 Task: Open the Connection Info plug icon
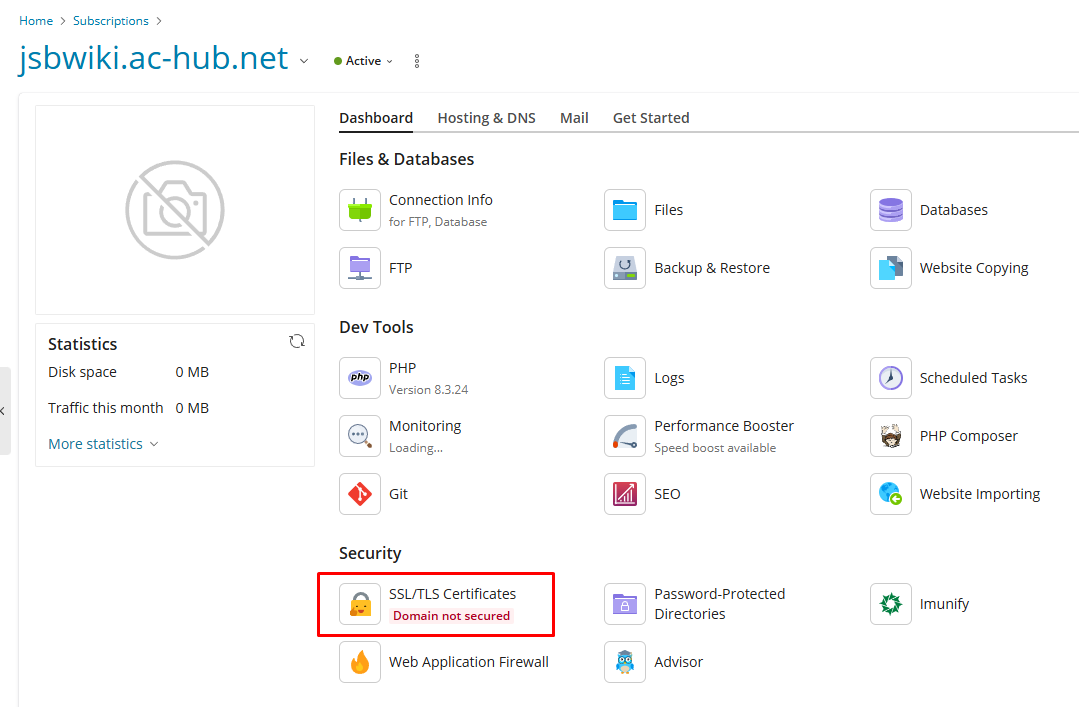click(x=359, y=210)
